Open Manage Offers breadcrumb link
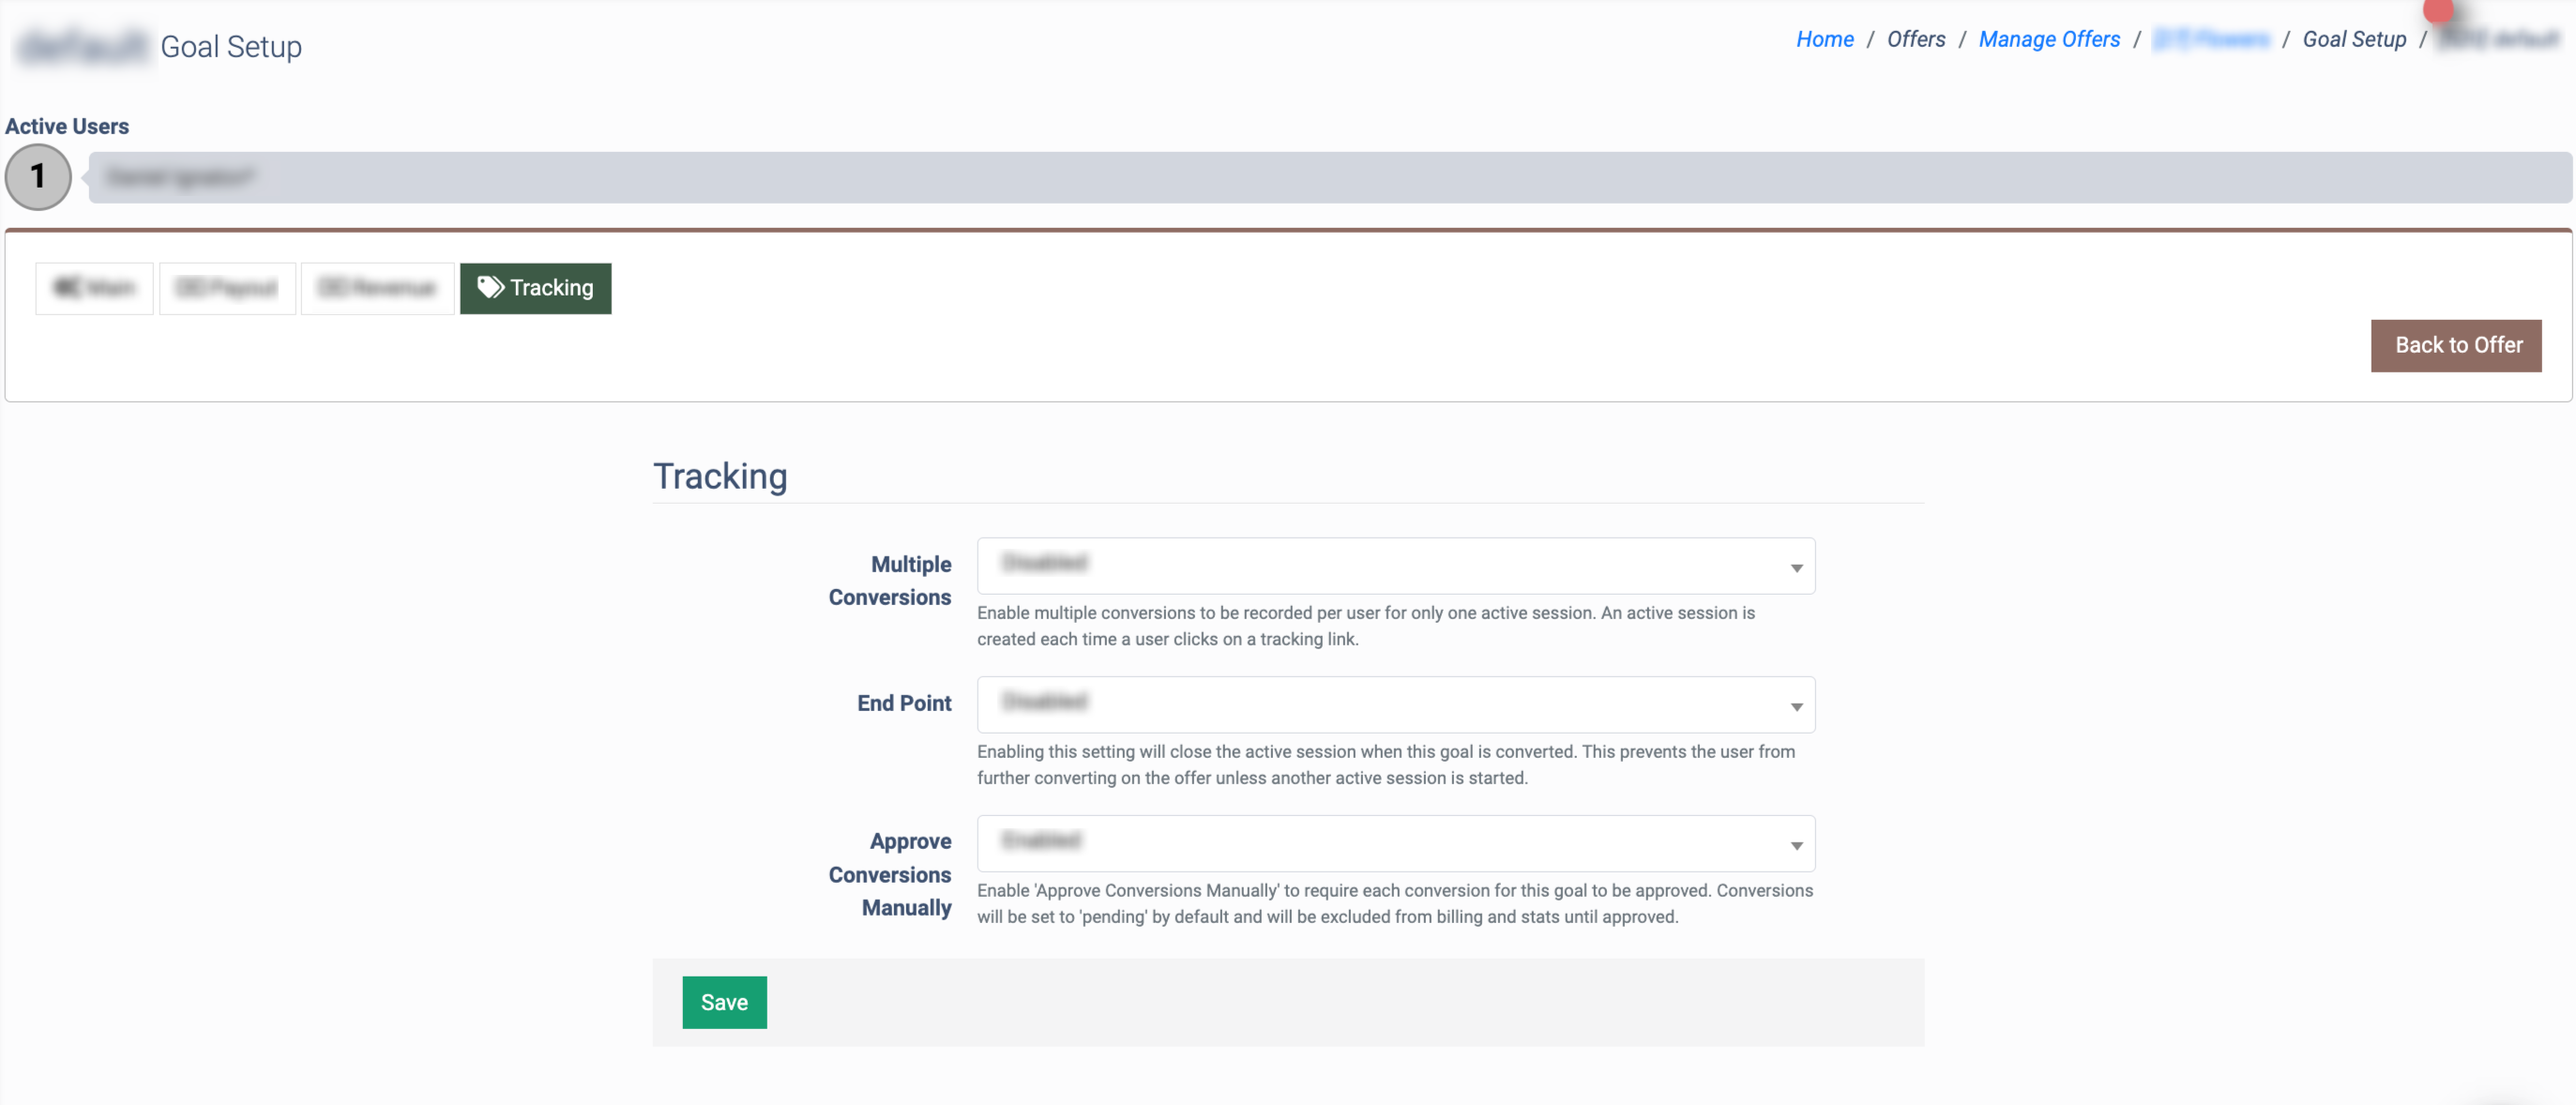This screenshot has height=1105, width=2576. tap(2049, 39)
